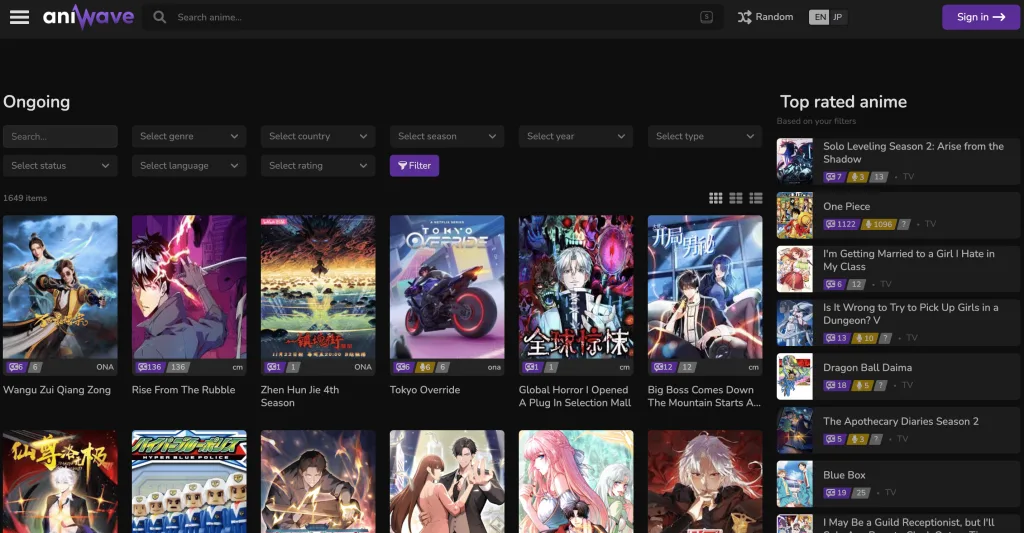Open Big Boss Comes Down The Mountain title
Viewport: 1024px width, 533px height.
pyautogui.click(x=704, y=396)
